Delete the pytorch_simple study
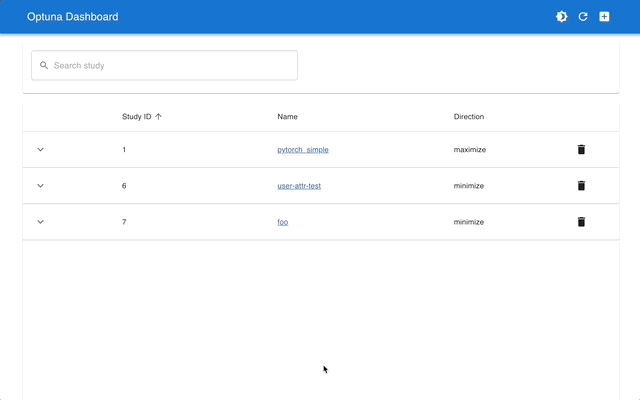Screen dimensions: 640x400 coord(581,150)
